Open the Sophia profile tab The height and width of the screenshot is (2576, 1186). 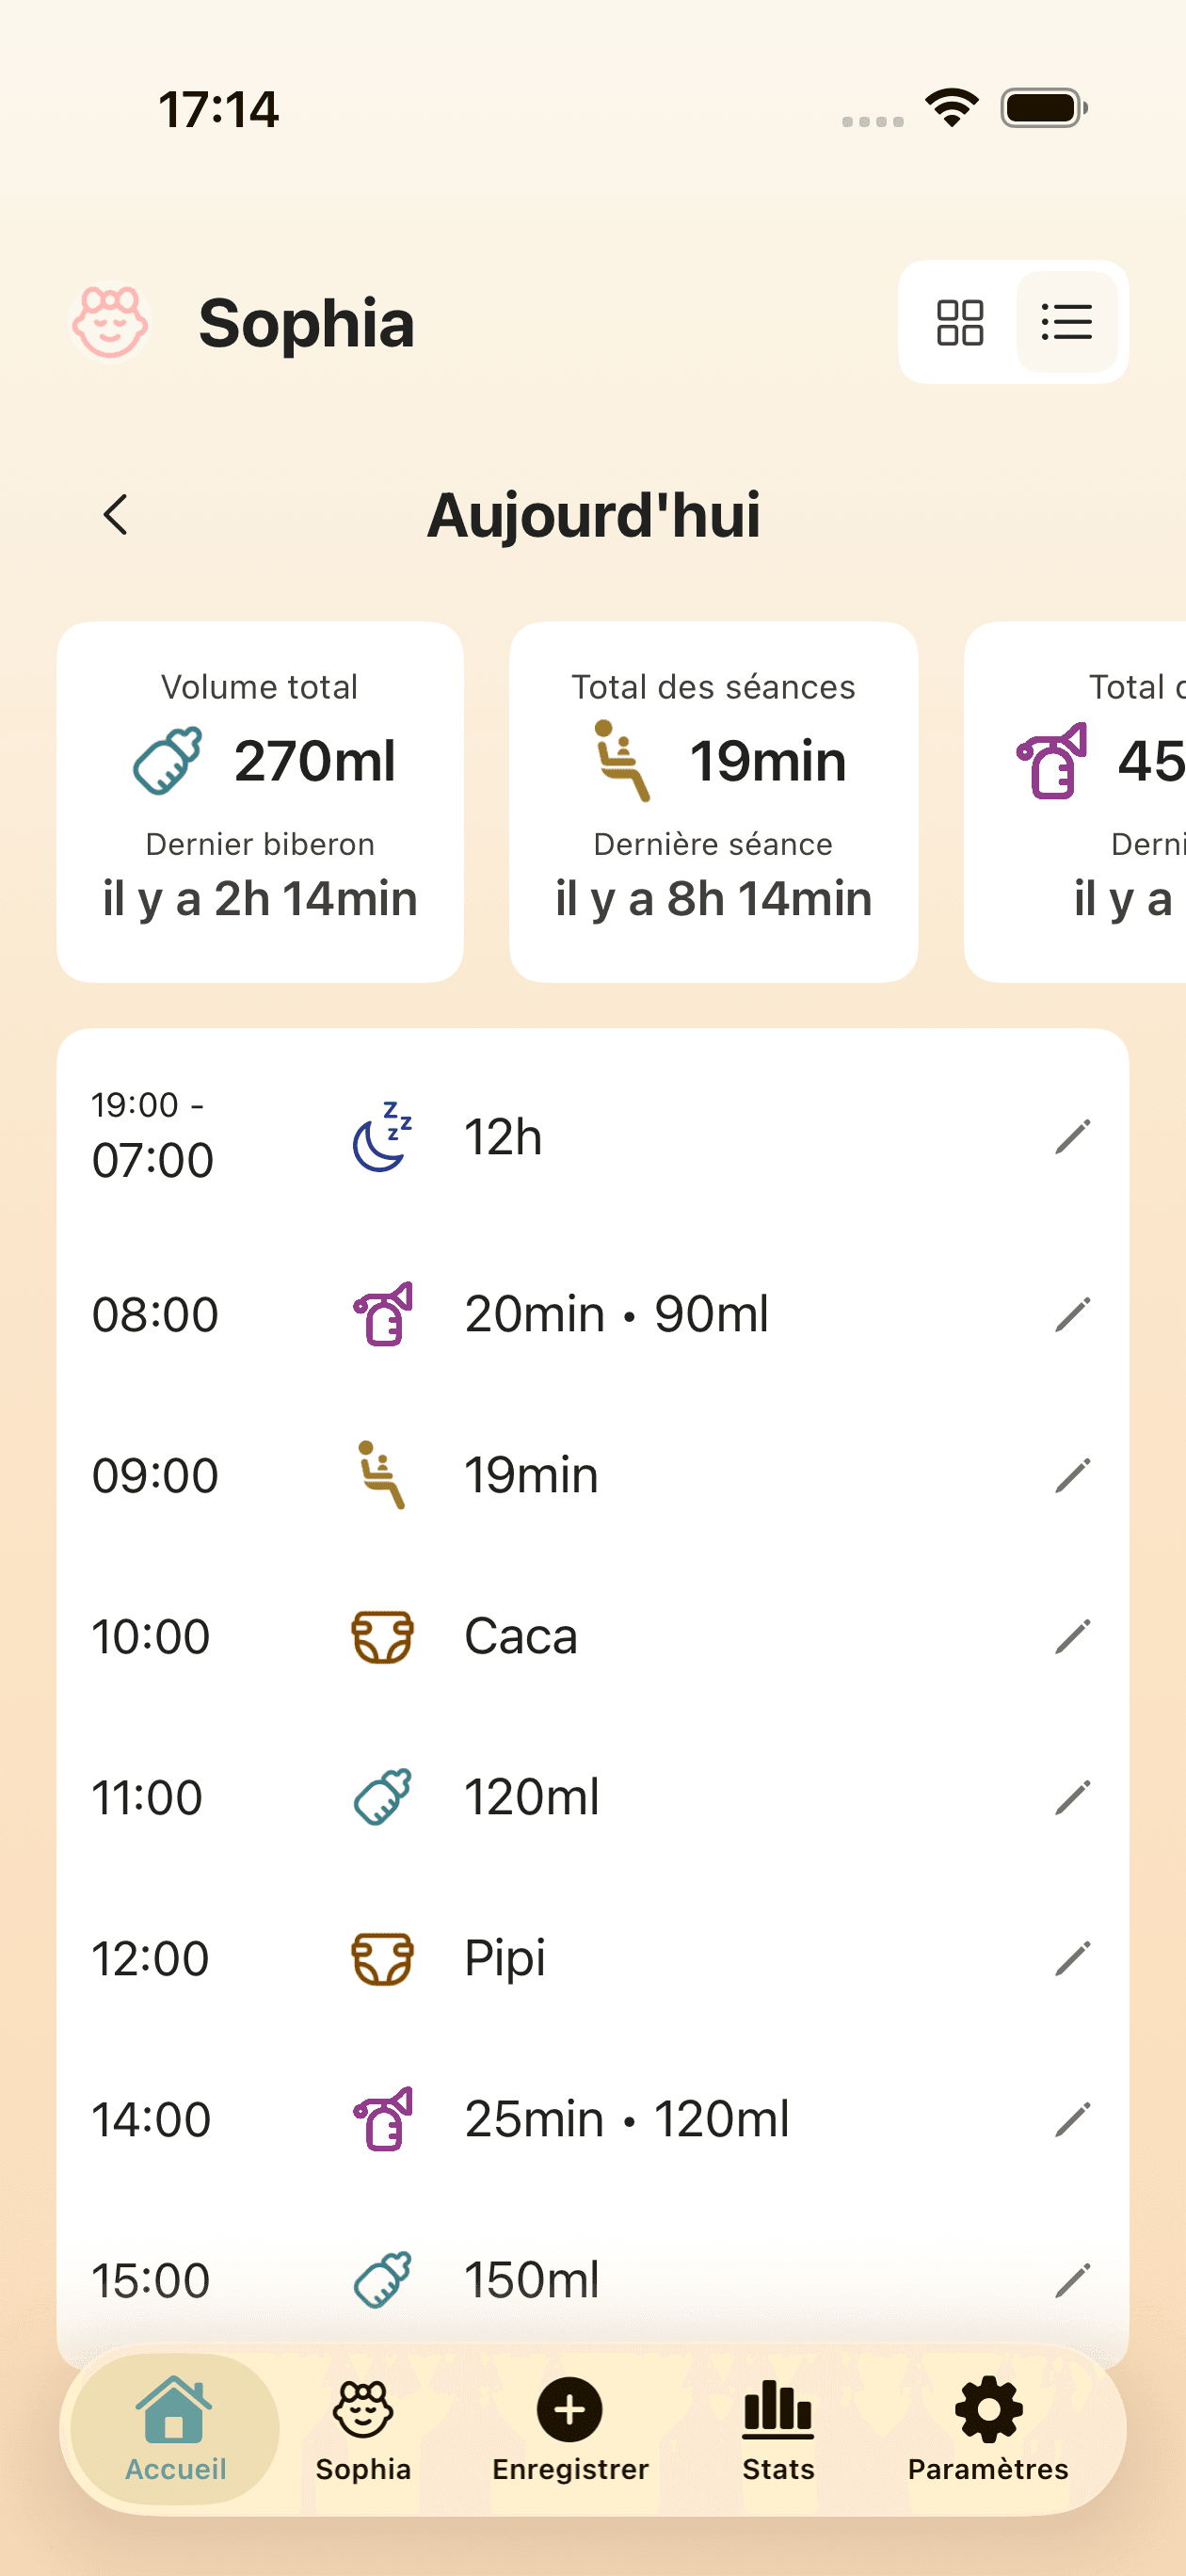363,2428
